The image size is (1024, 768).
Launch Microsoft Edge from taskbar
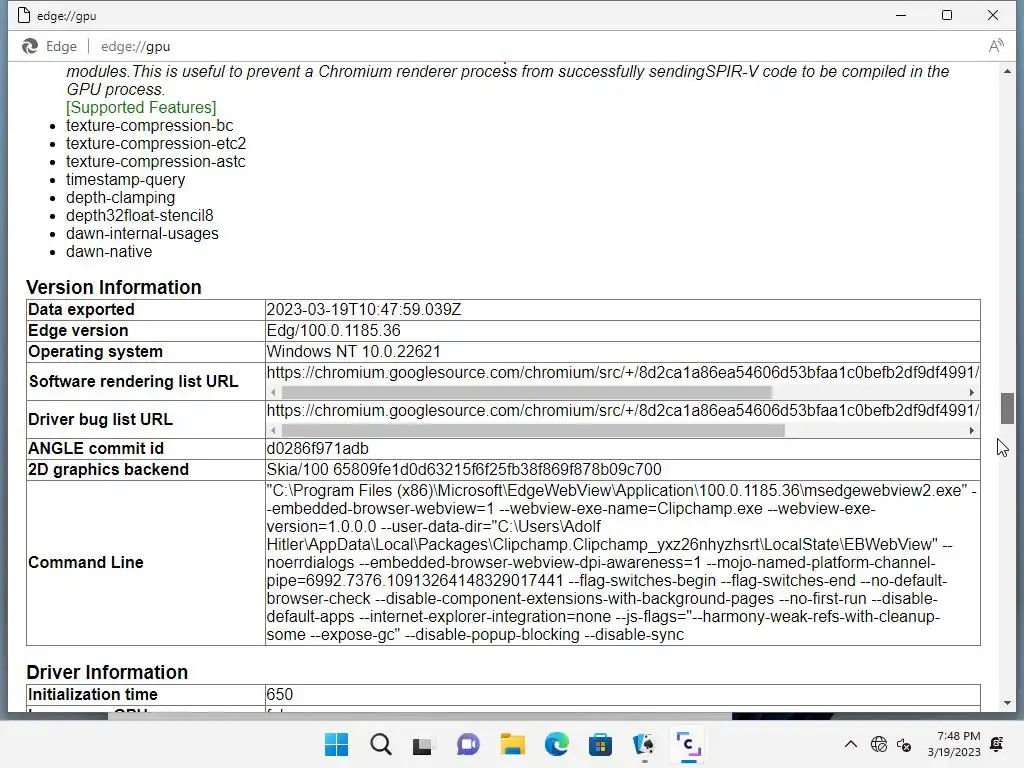(556, 744)
